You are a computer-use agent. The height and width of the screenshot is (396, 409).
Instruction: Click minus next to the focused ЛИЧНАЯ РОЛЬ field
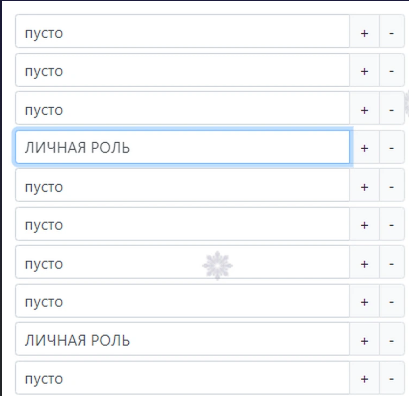pos(392,147)
